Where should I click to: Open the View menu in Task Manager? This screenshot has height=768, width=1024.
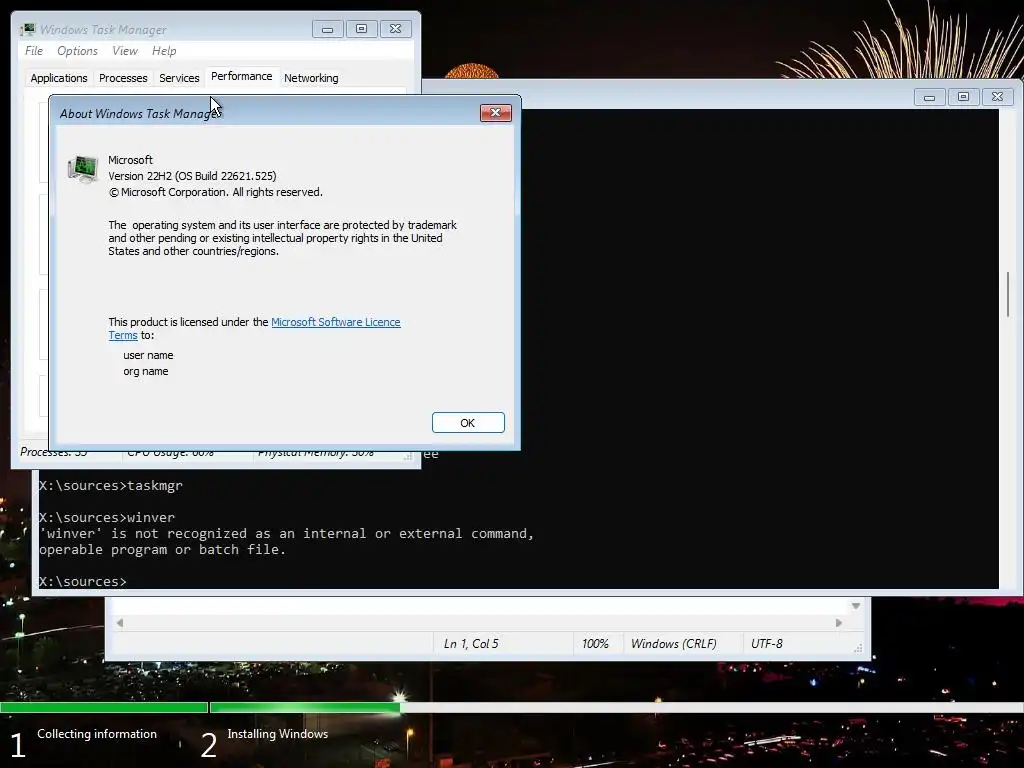pyautogui.click(x=125, y=51)
